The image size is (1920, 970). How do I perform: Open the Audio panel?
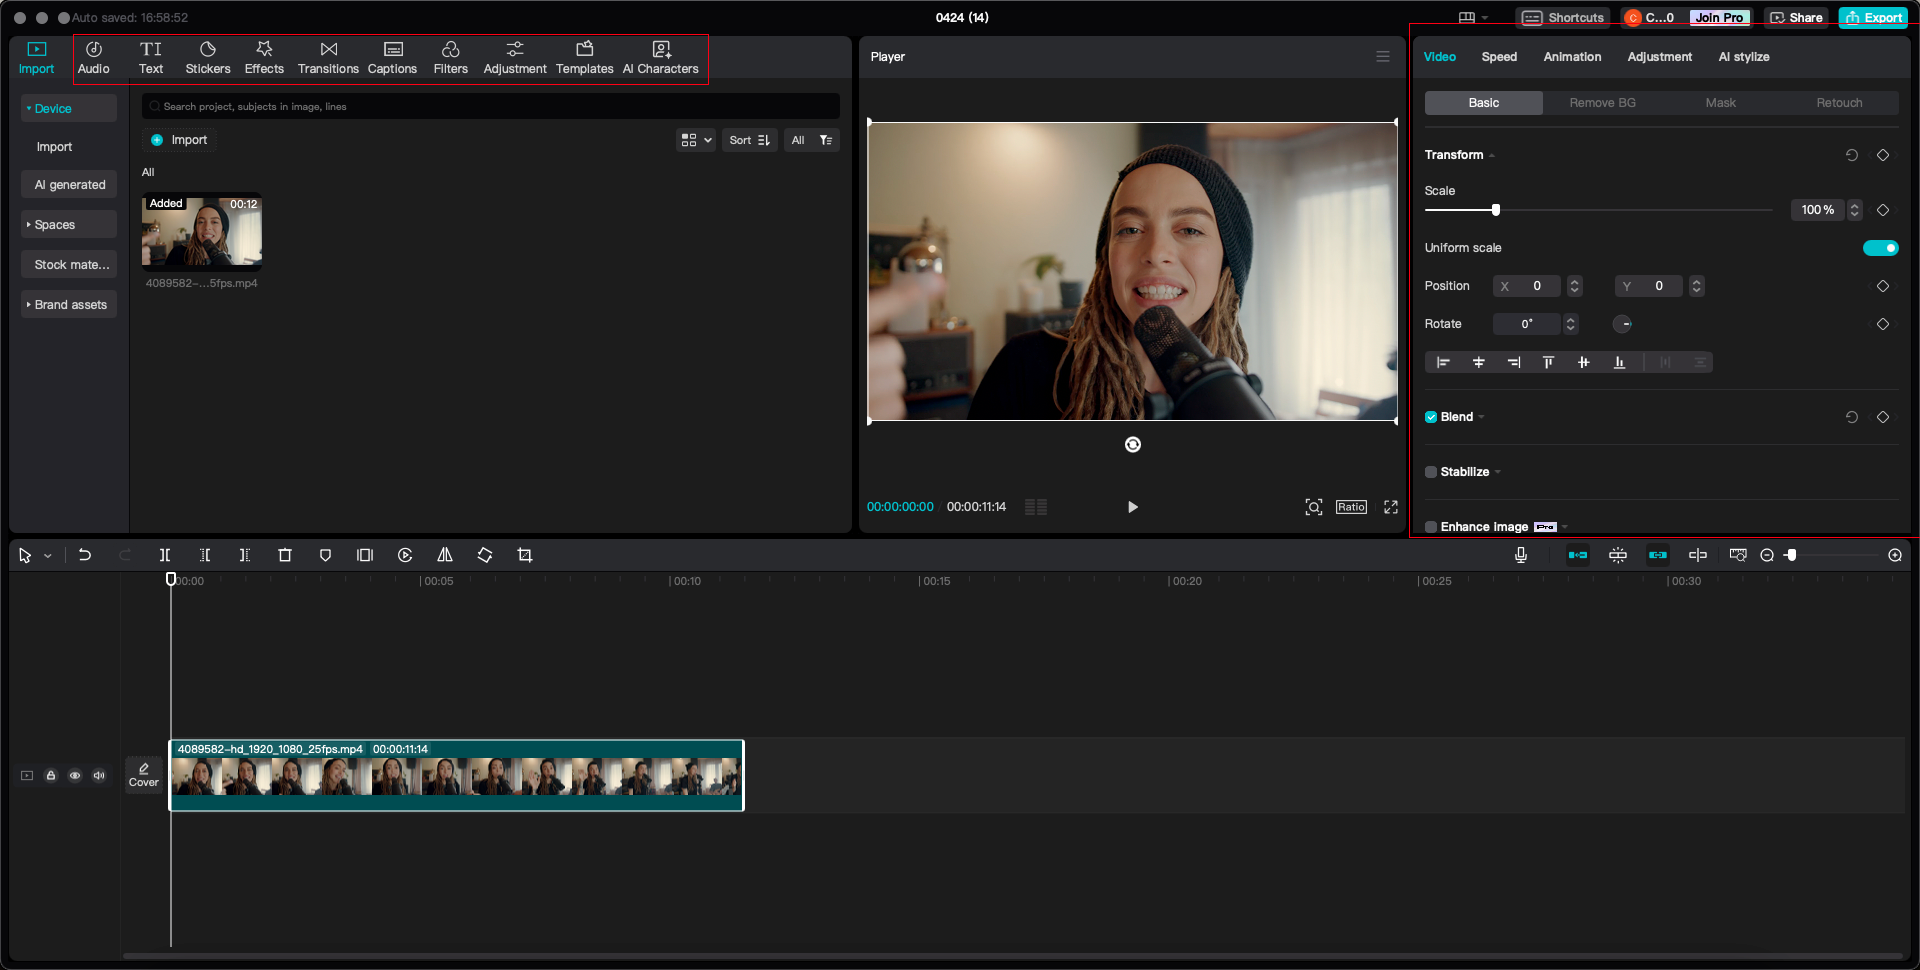(x=94, y=57)
